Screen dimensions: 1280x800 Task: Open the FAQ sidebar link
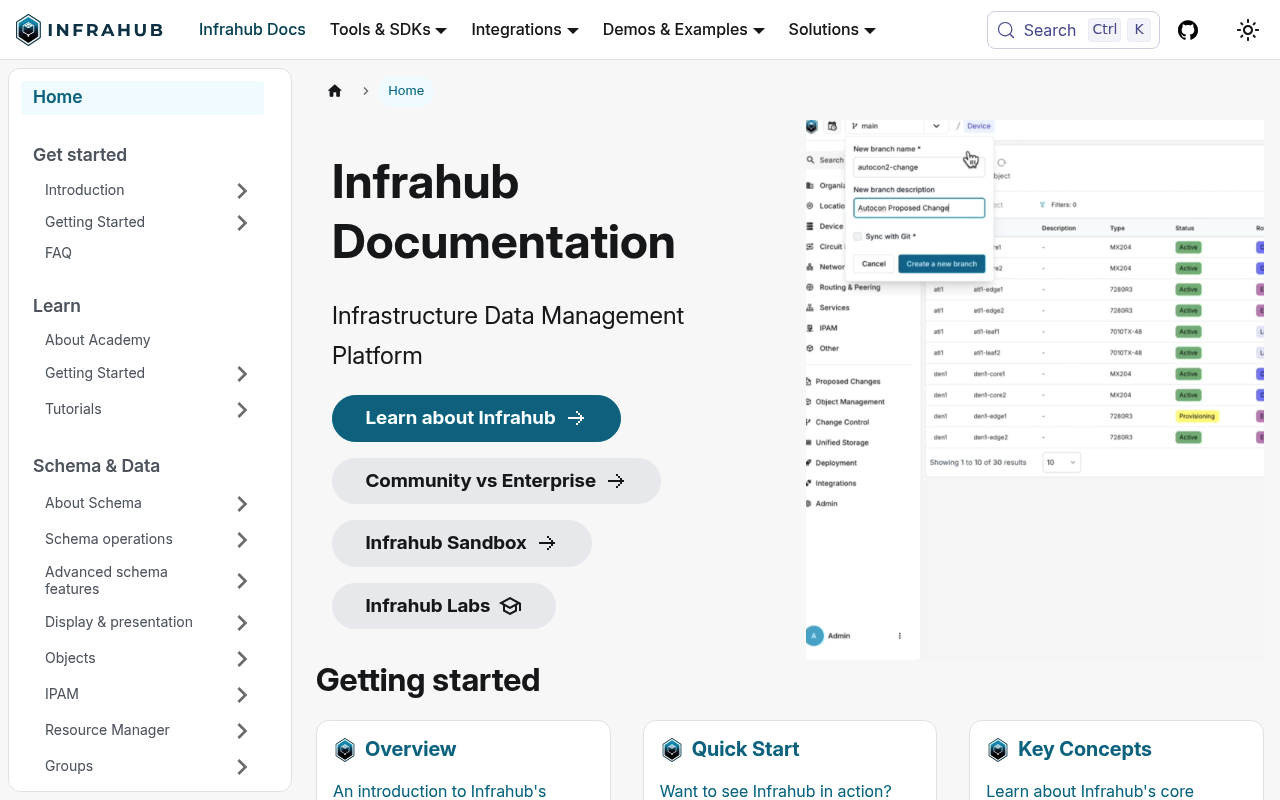tap(59, 253)
